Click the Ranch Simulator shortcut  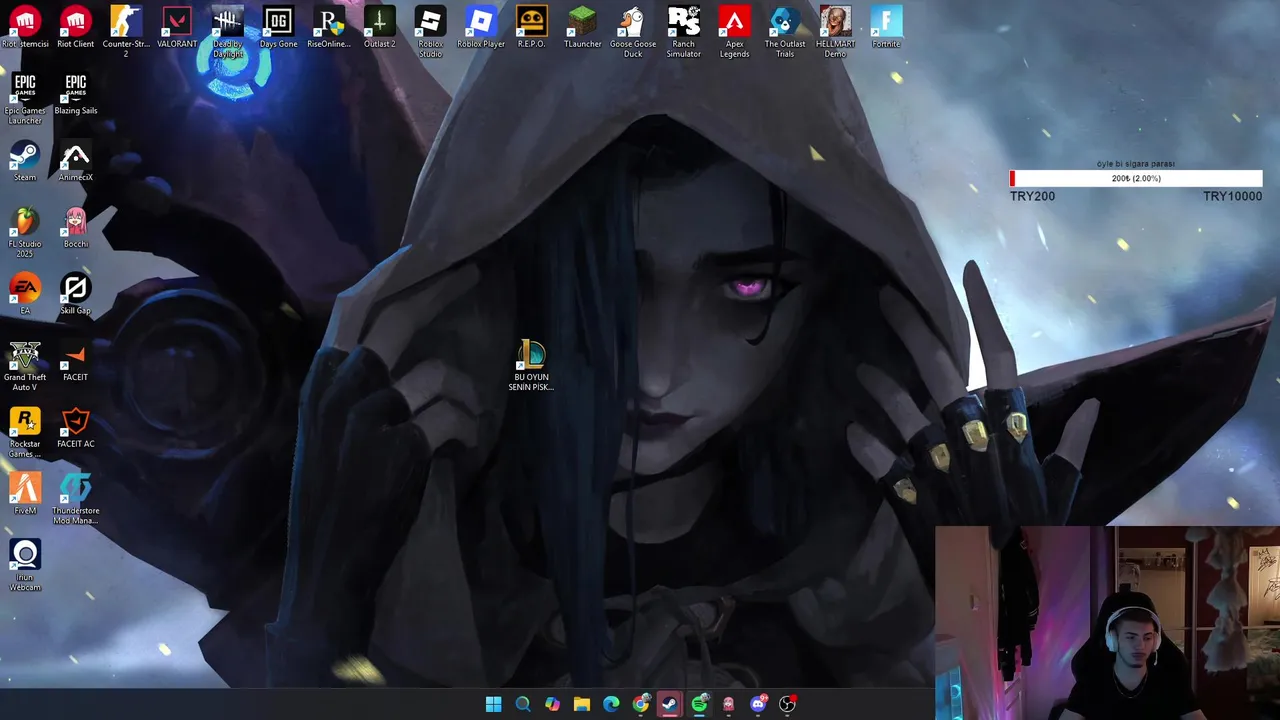click(684, 31)
